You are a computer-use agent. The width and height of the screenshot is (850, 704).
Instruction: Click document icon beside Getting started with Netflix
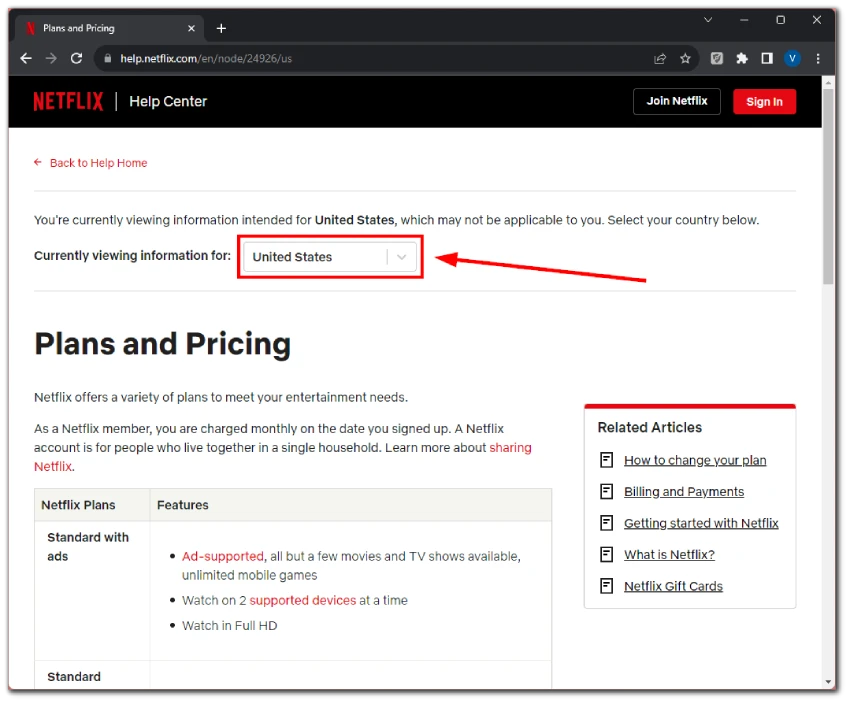(x=606, y=523)
